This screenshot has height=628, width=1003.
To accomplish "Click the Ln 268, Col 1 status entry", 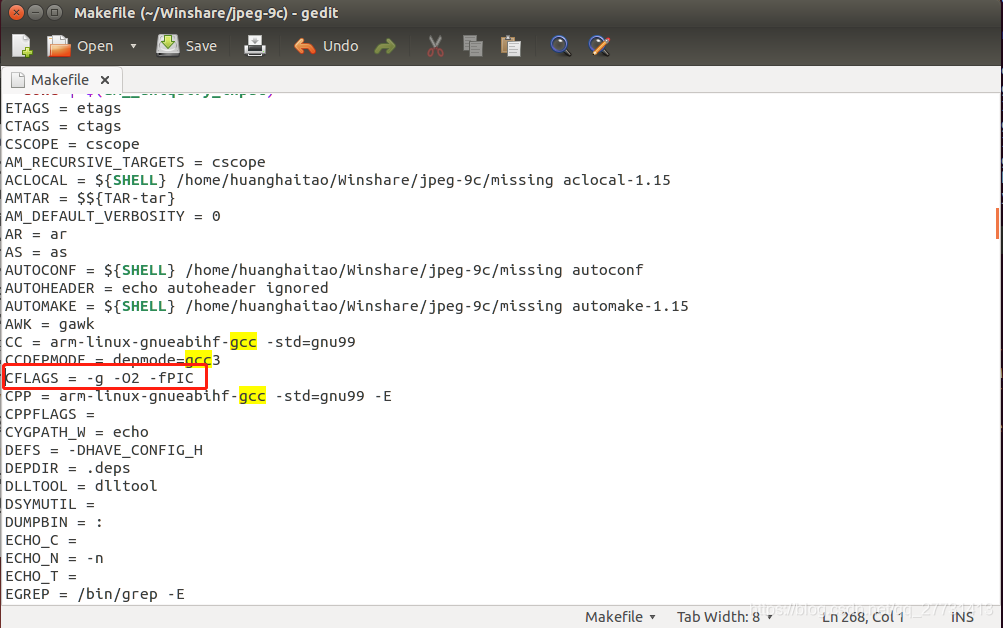I will point(863,616).
